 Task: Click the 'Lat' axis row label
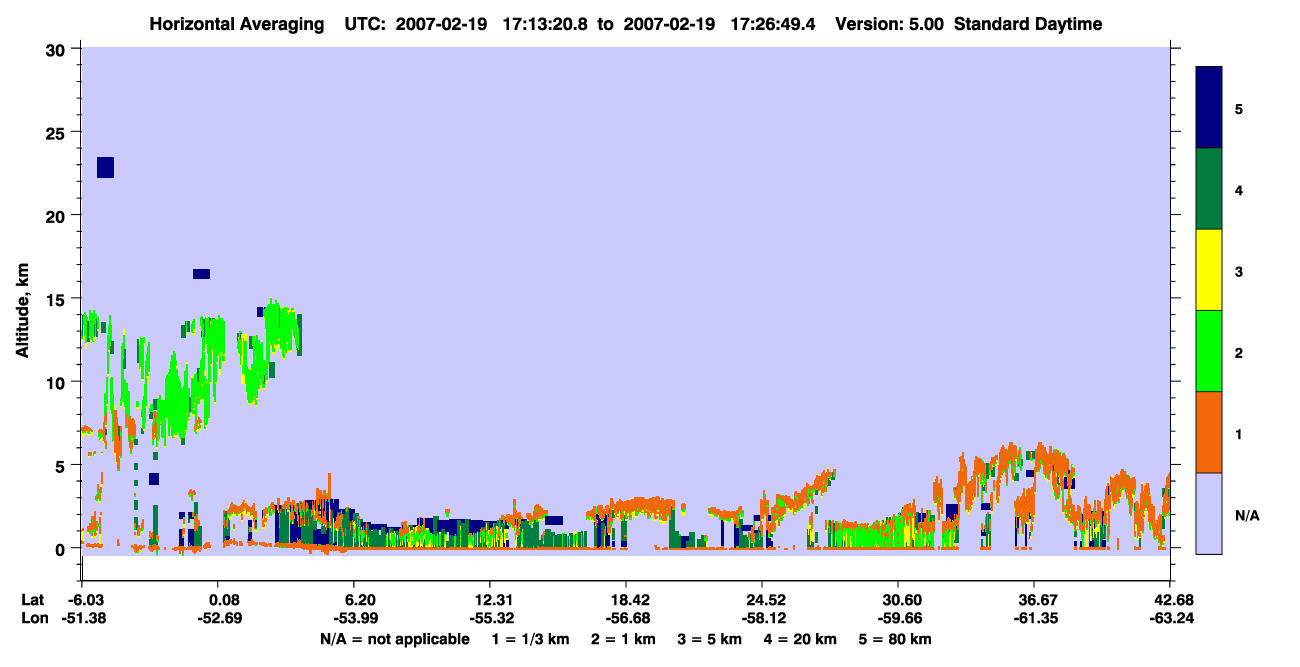point(31,600)
